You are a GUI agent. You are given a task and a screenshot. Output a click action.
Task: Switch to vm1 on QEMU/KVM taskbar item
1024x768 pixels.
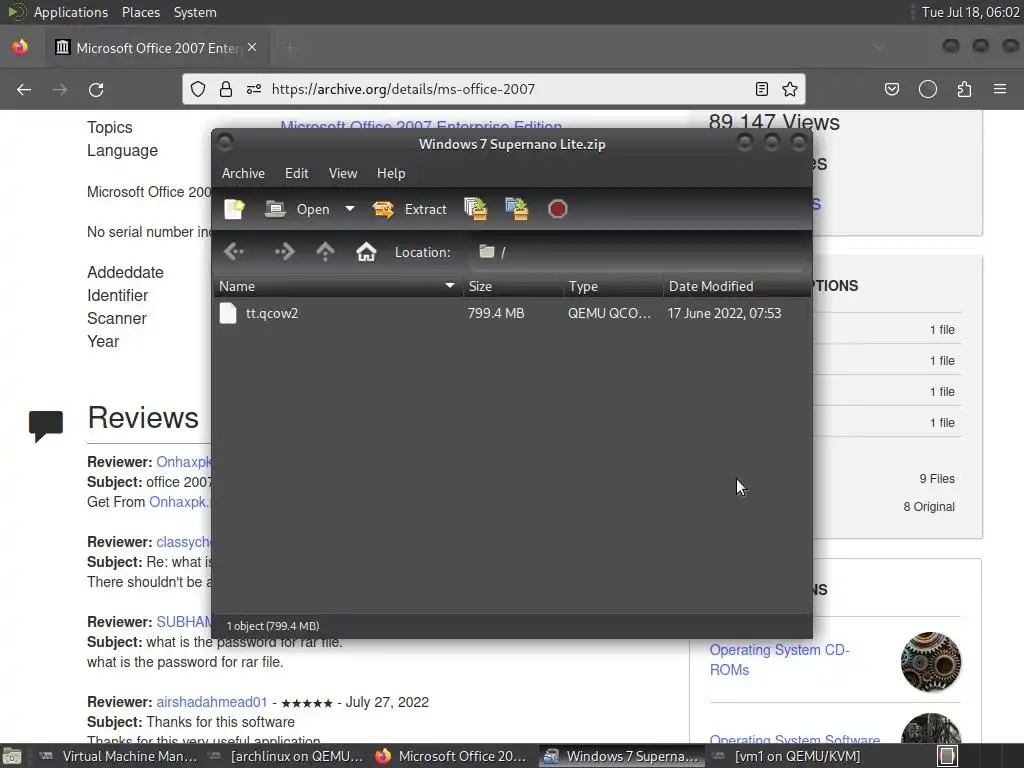[786, 756]
